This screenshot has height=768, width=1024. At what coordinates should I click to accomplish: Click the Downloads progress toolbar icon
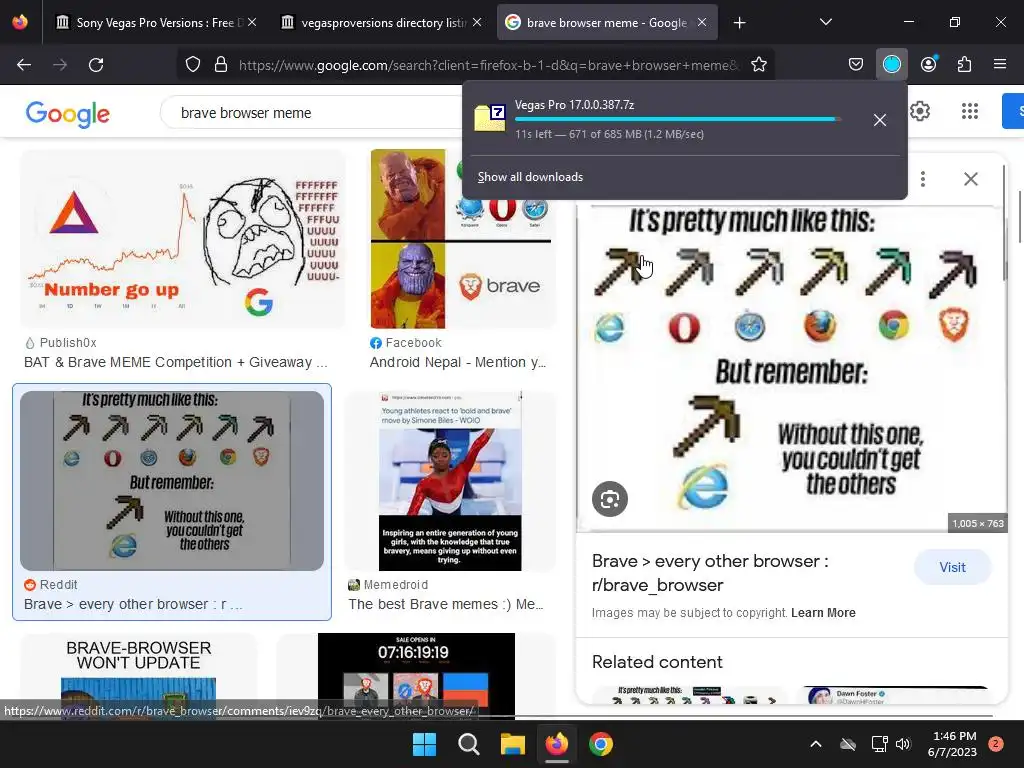pyautogui.click(x=891, y=65)
